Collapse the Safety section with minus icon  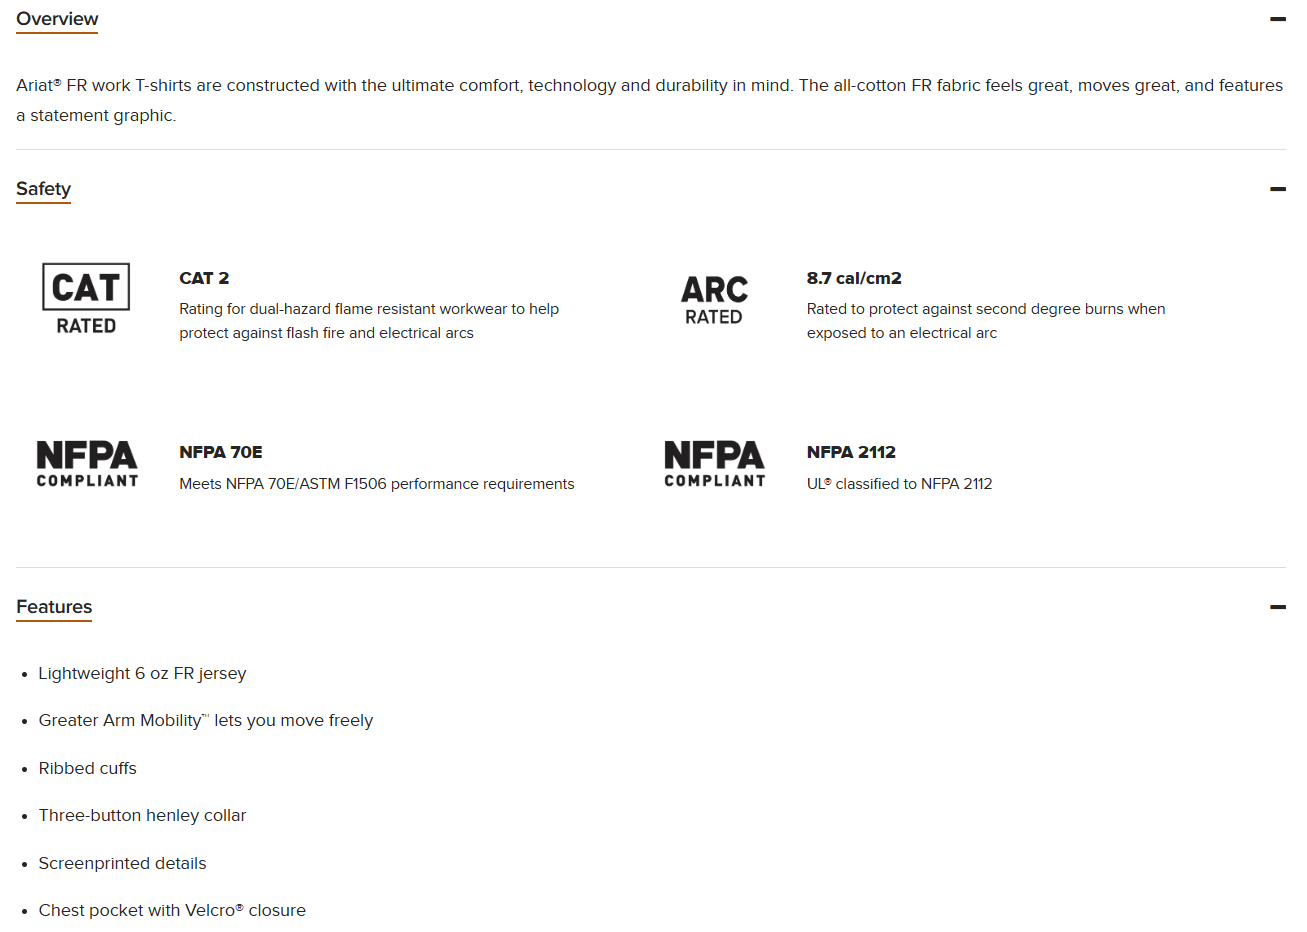coord(1277,189)
